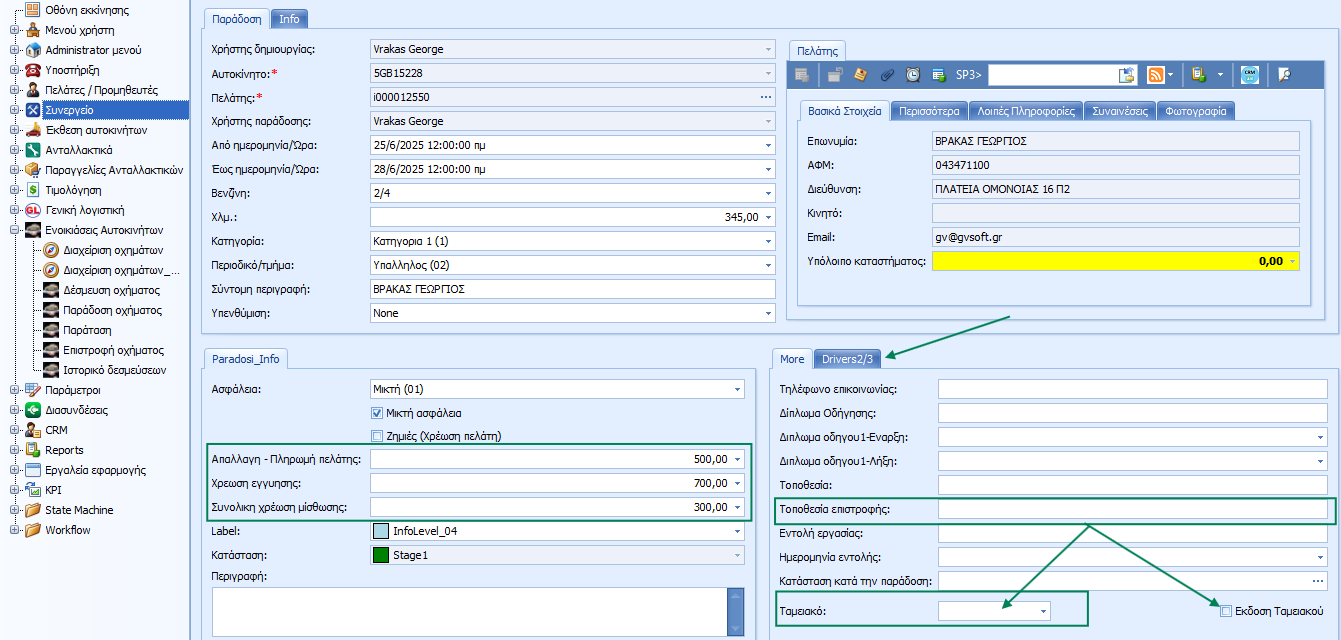
Task: Click the alarm clock reminder icon
Action: [x=913, y=74]
